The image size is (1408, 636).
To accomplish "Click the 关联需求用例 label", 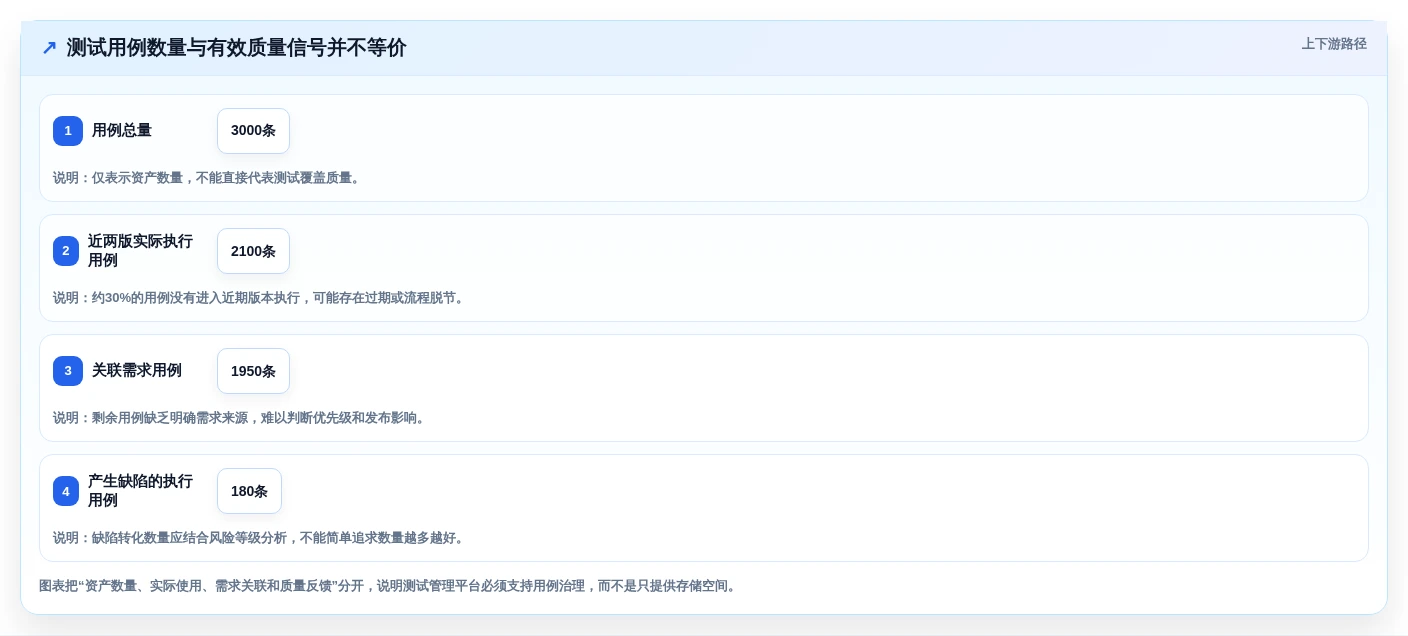I will (x=137, y=371).
